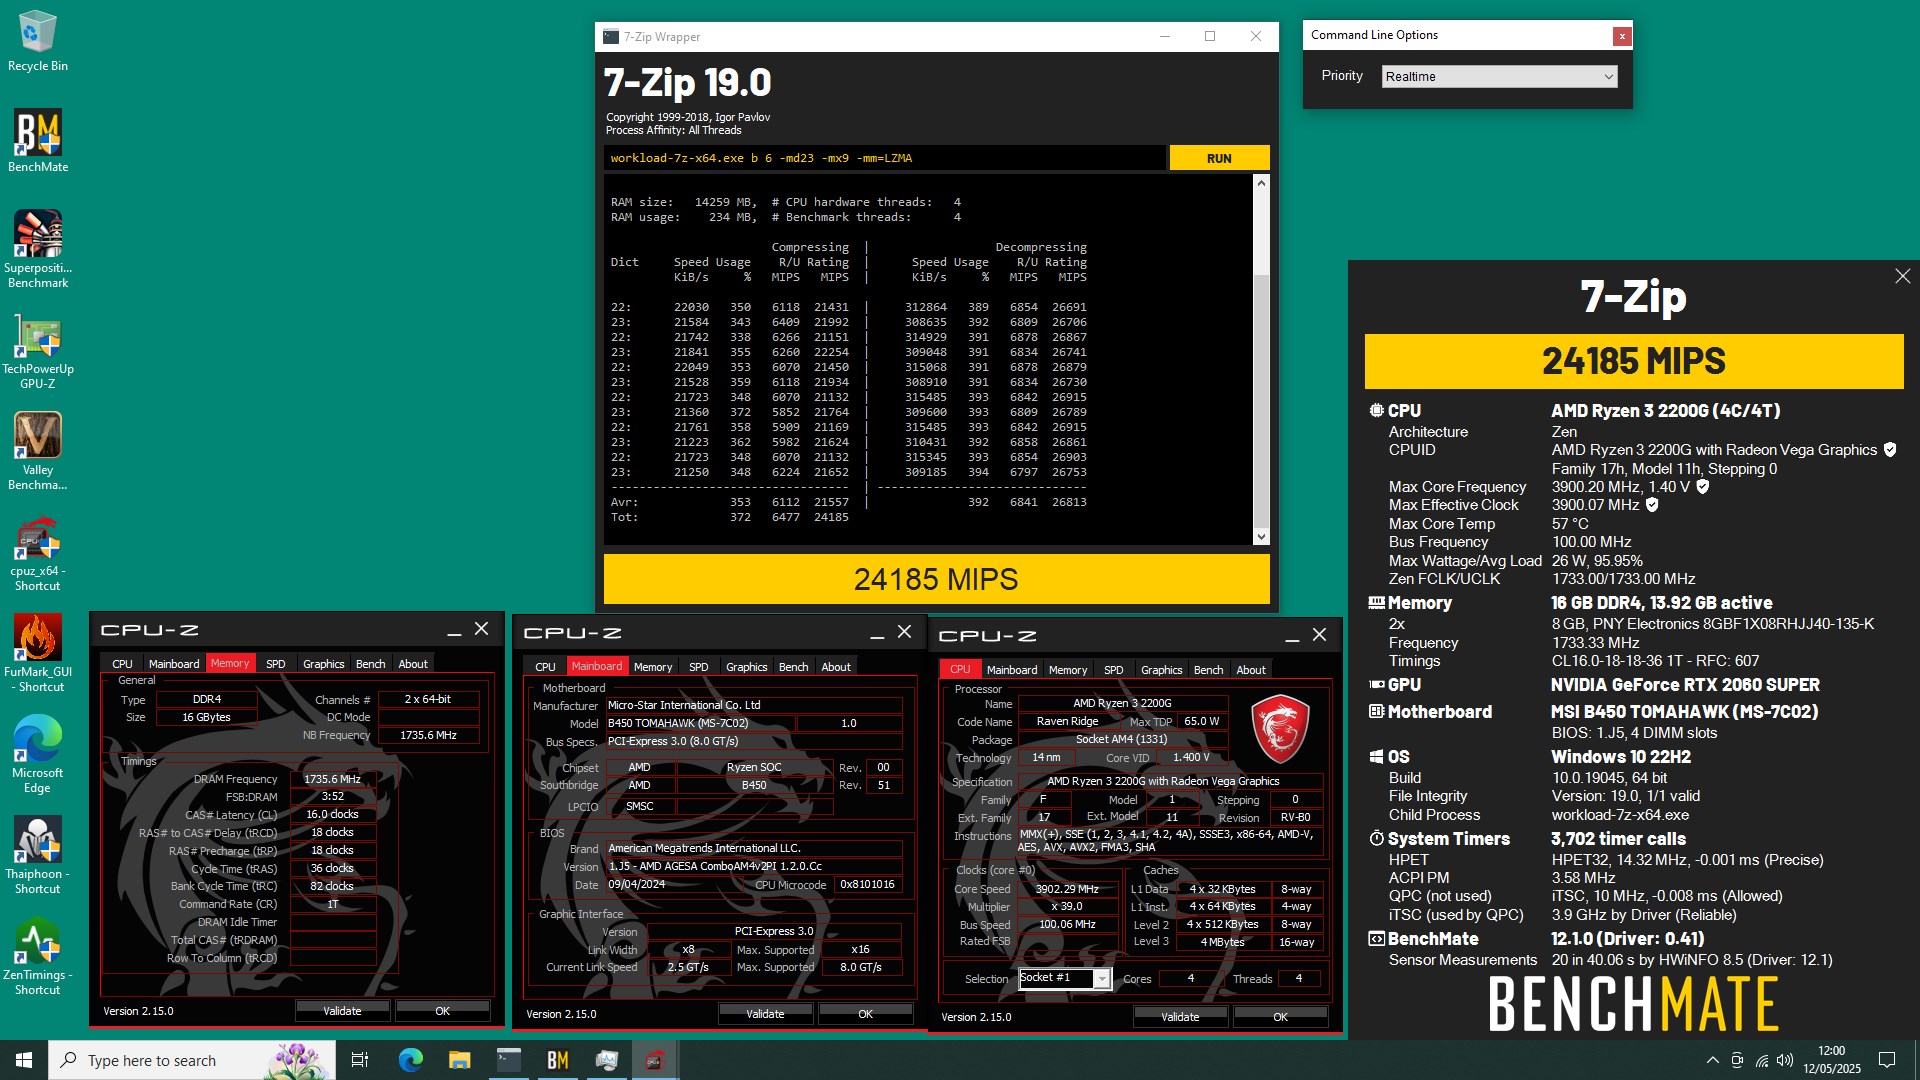
Task: Validate in the Mainboard CPU-Z window
Action: [x=765, y=1014]
